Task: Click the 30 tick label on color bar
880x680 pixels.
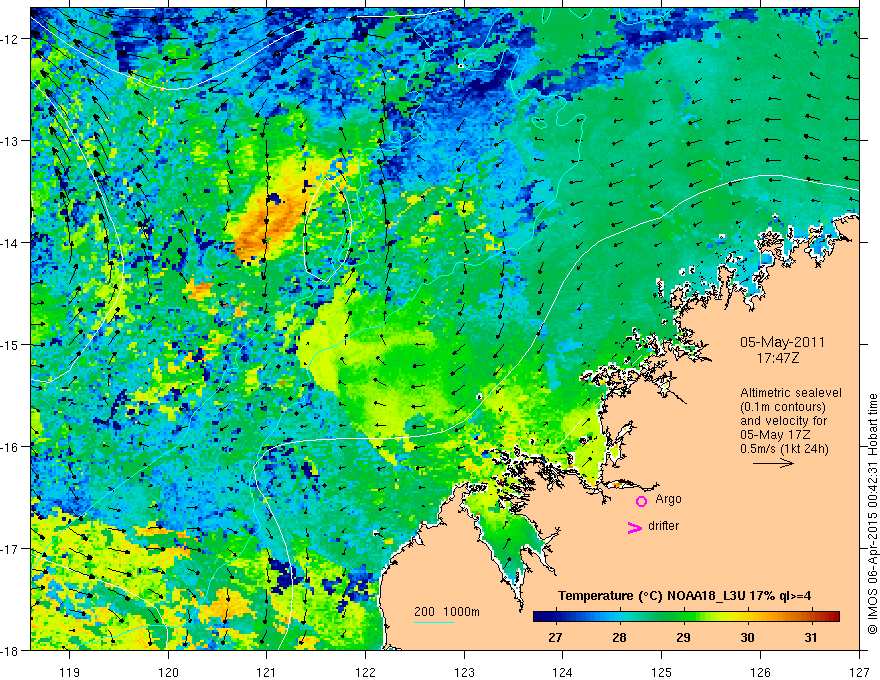Action: click(x=747, y=637)
